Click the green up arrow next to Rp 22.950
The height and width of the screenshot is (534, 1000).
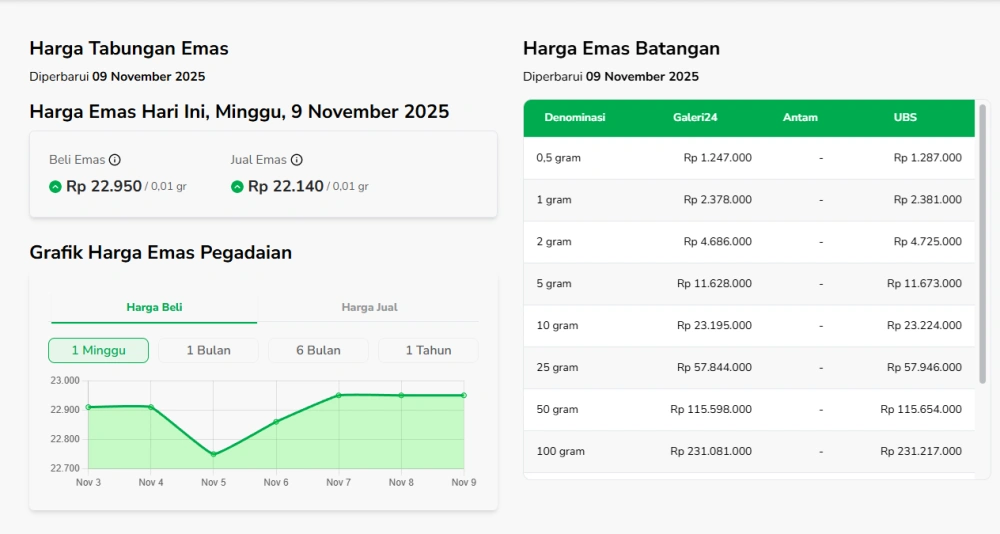pyautogui.click(x=55, y=187)
